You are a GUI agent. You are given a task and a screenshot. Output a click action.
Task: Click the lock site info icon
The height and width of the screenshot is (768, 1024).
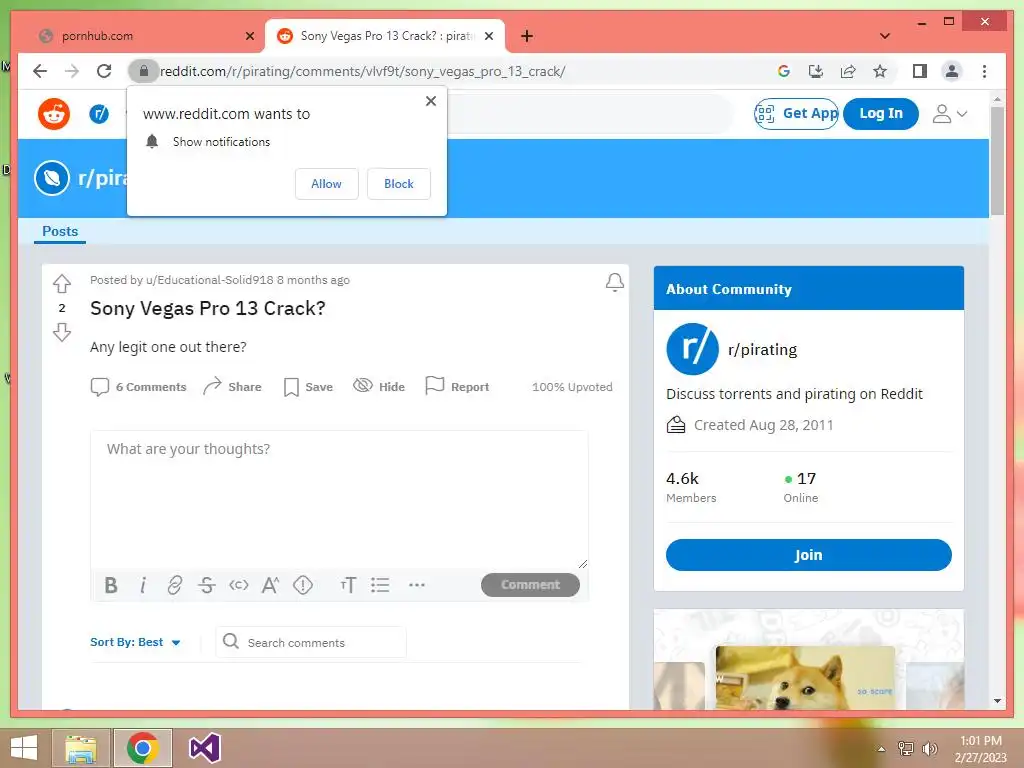(x=144, y=71)
